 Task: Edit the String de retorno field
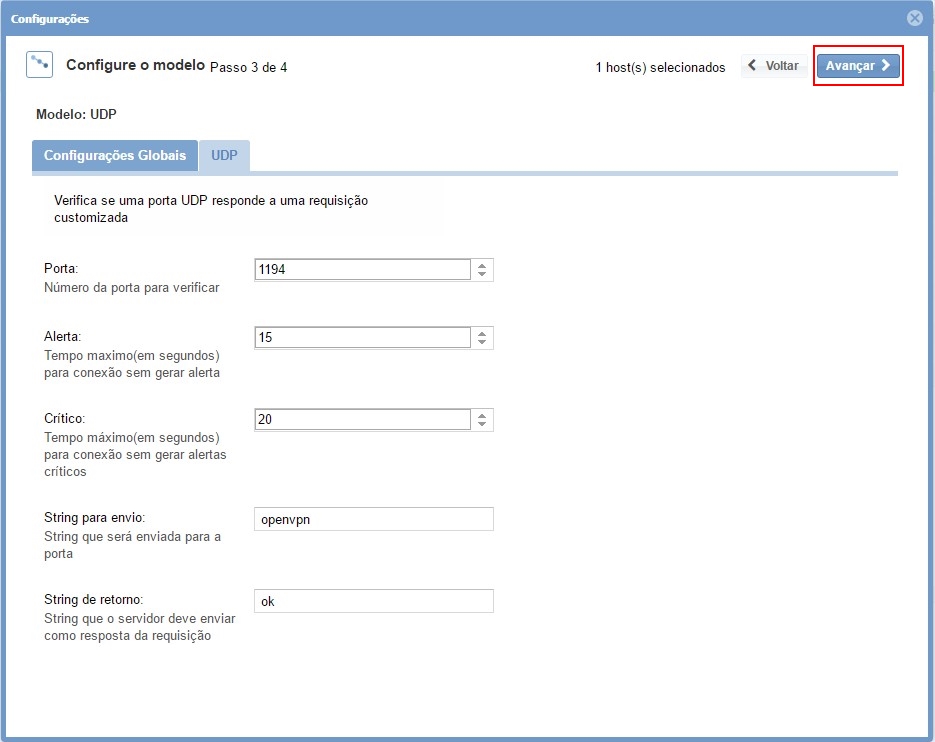[373, 601]
